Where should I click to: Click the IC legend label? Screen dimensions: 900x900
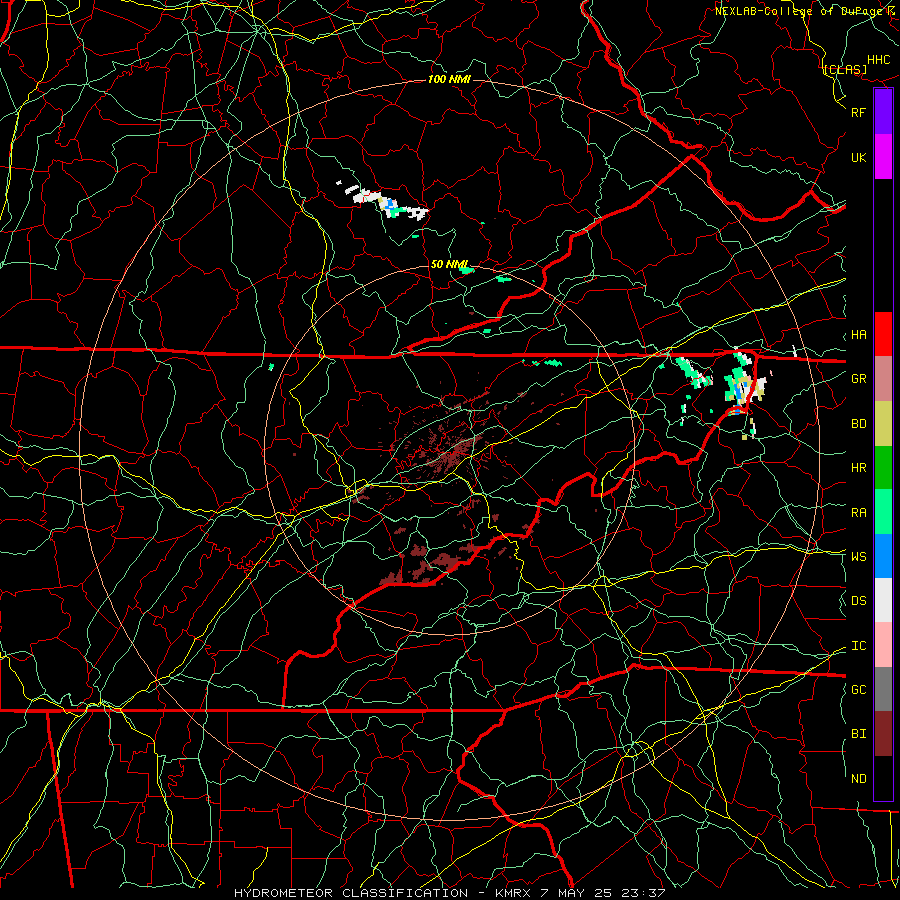tap(858, 646)
